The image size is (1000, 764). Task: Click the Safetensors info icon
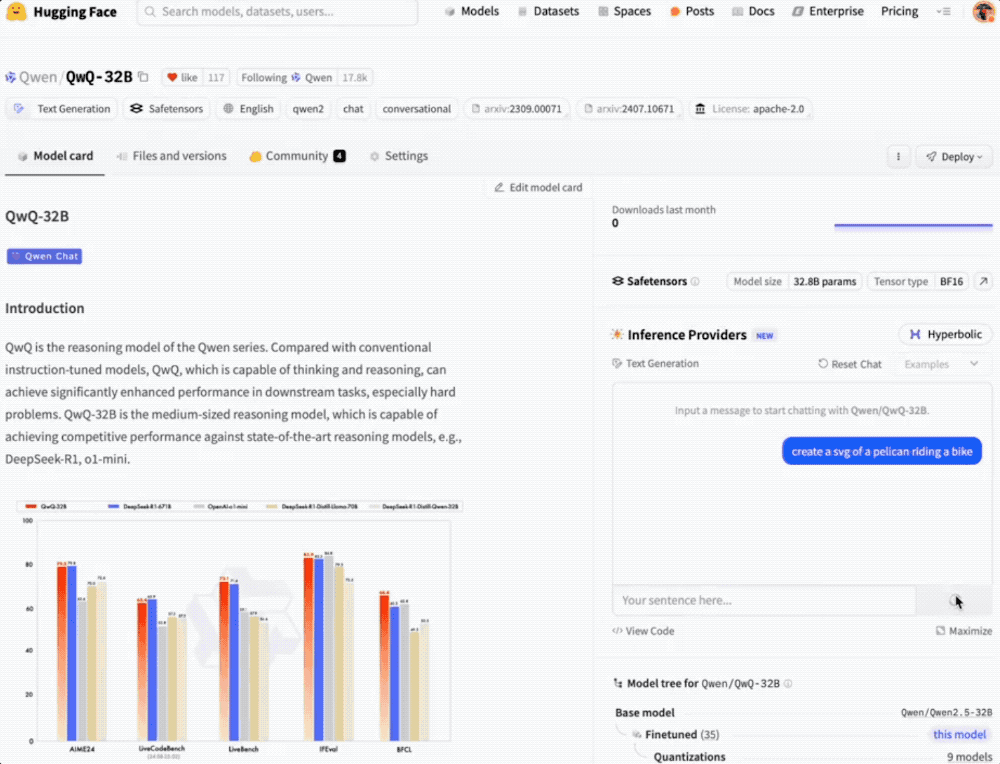tap(695, 281)
